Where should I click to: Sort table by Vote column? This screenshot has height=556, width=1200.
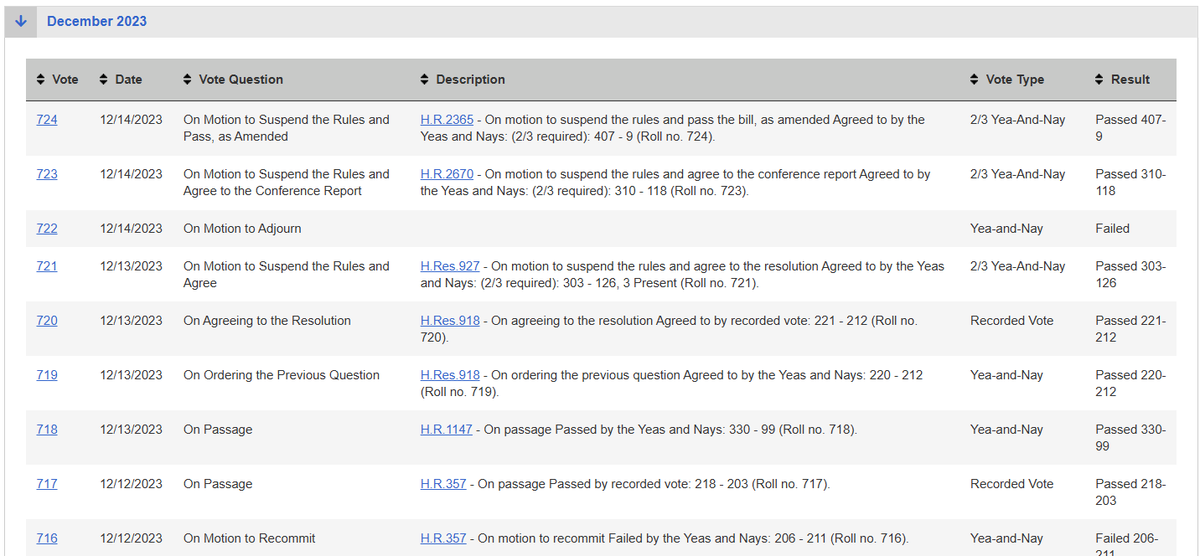pos(57,79)
